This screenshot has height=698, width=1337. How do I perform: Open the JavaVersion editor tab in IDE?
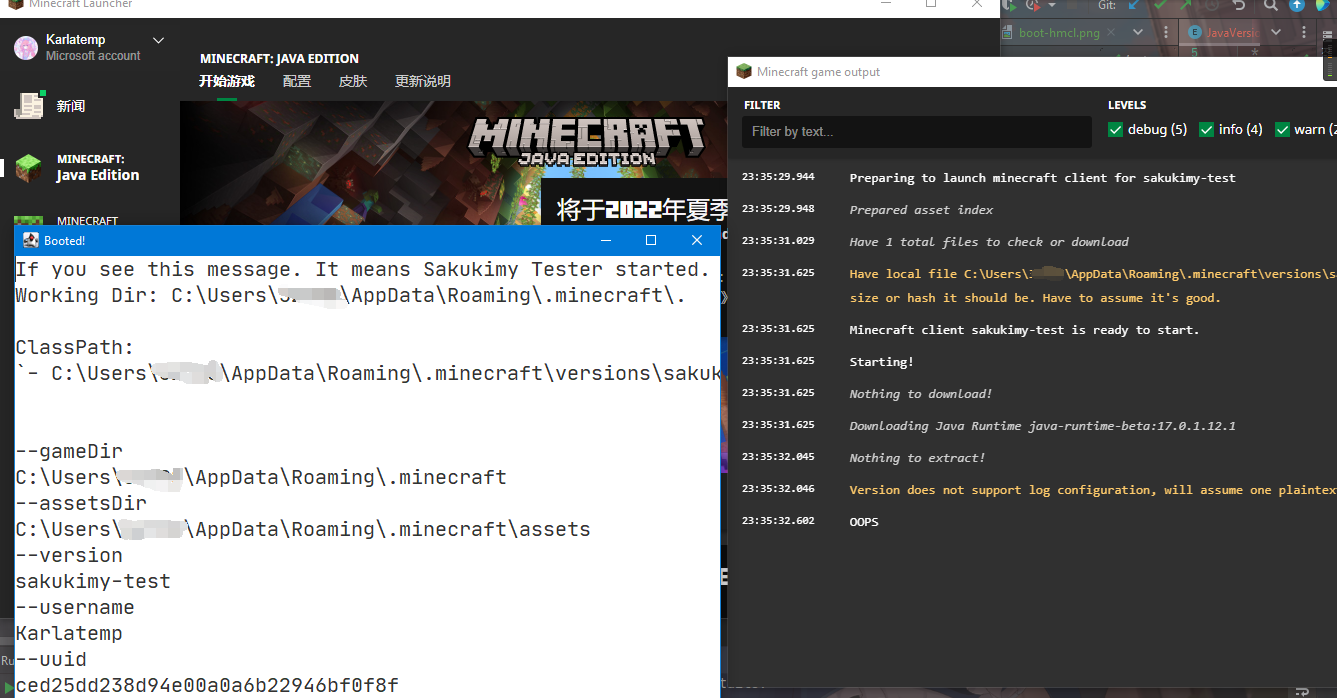click(x=1222, y=33)
